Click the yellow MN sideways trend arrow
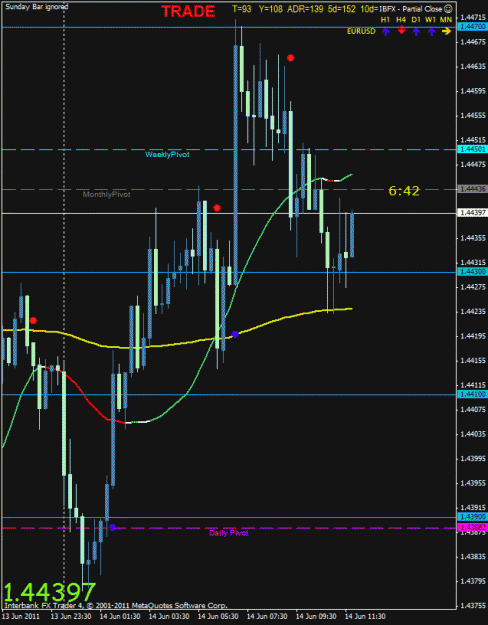The width and height of the screenshot is (488, 625). pos(446,31)
